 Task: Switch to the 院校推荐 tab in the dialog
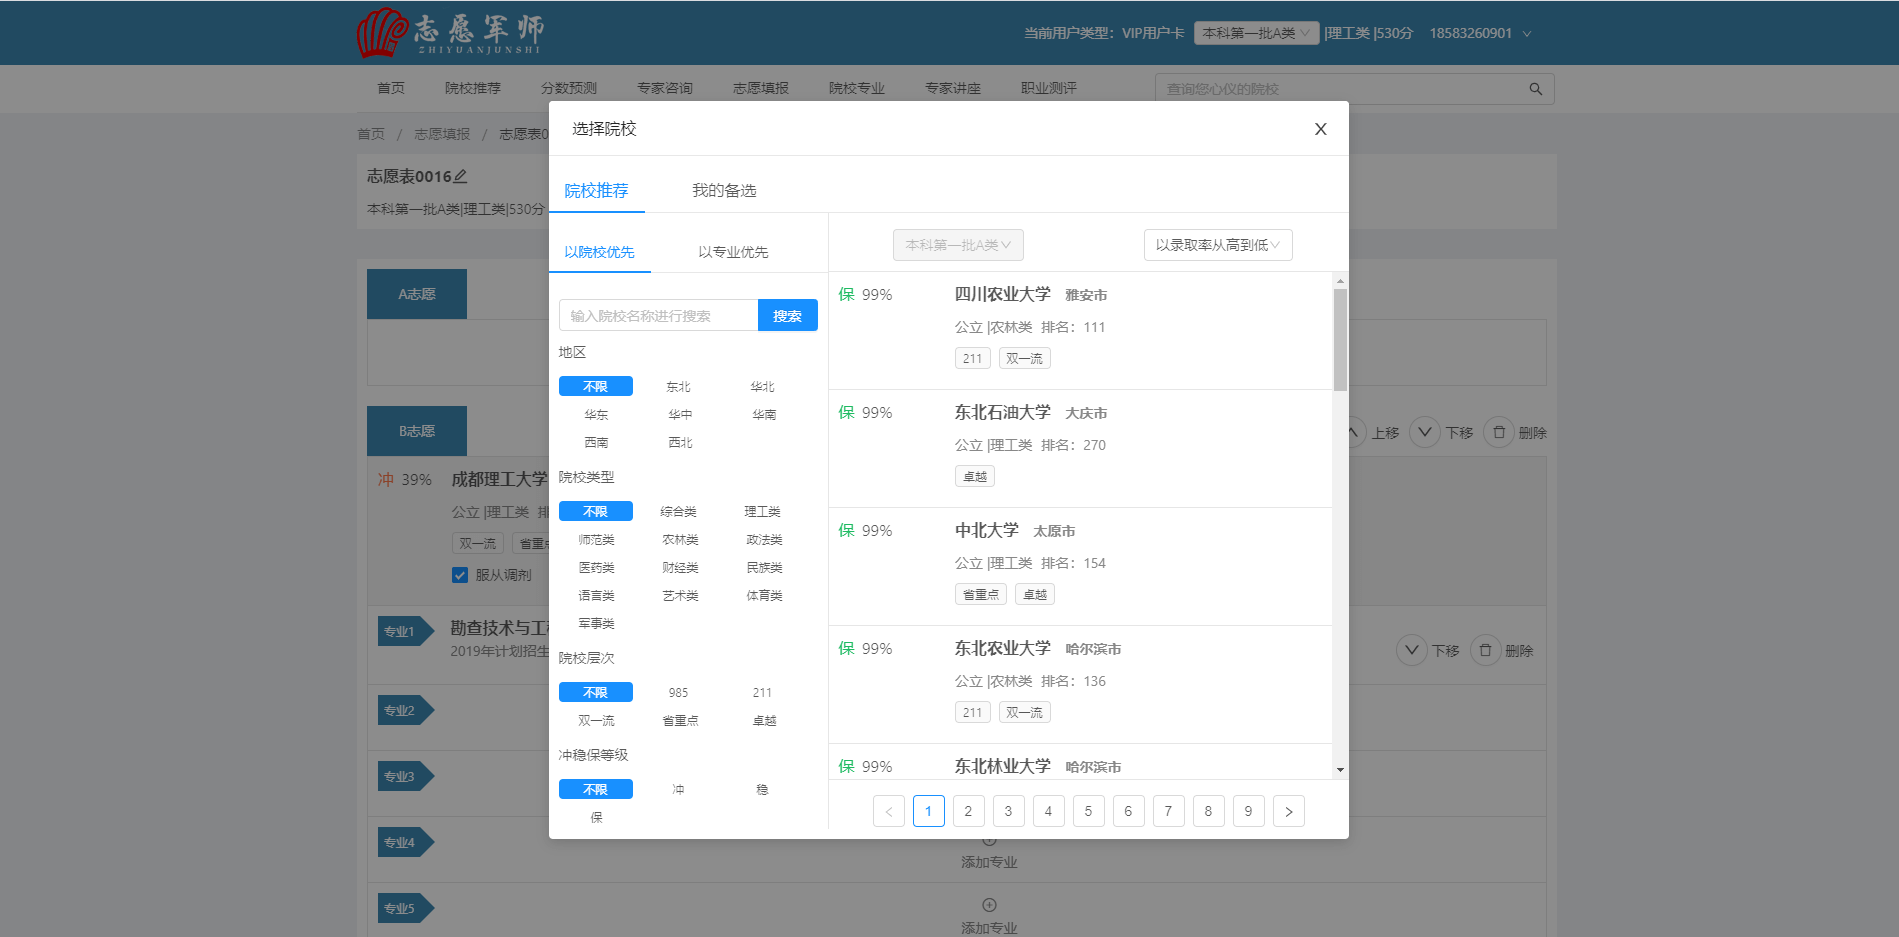click(596, 190)
